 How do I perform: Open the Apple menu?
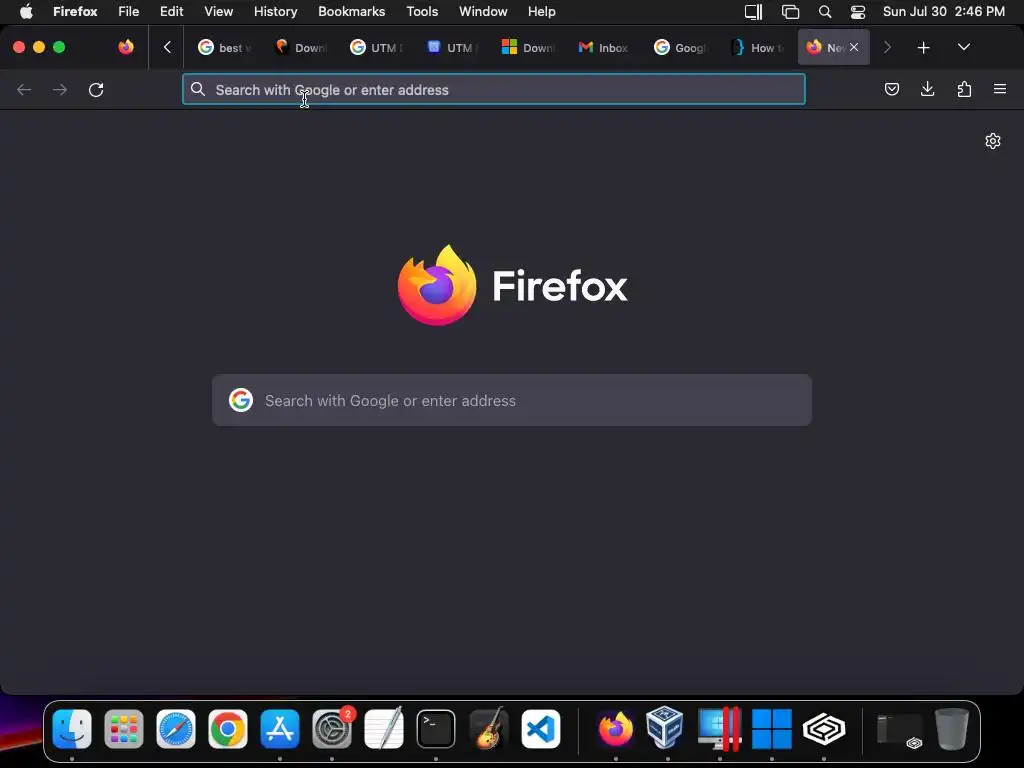tap(26, 12)
